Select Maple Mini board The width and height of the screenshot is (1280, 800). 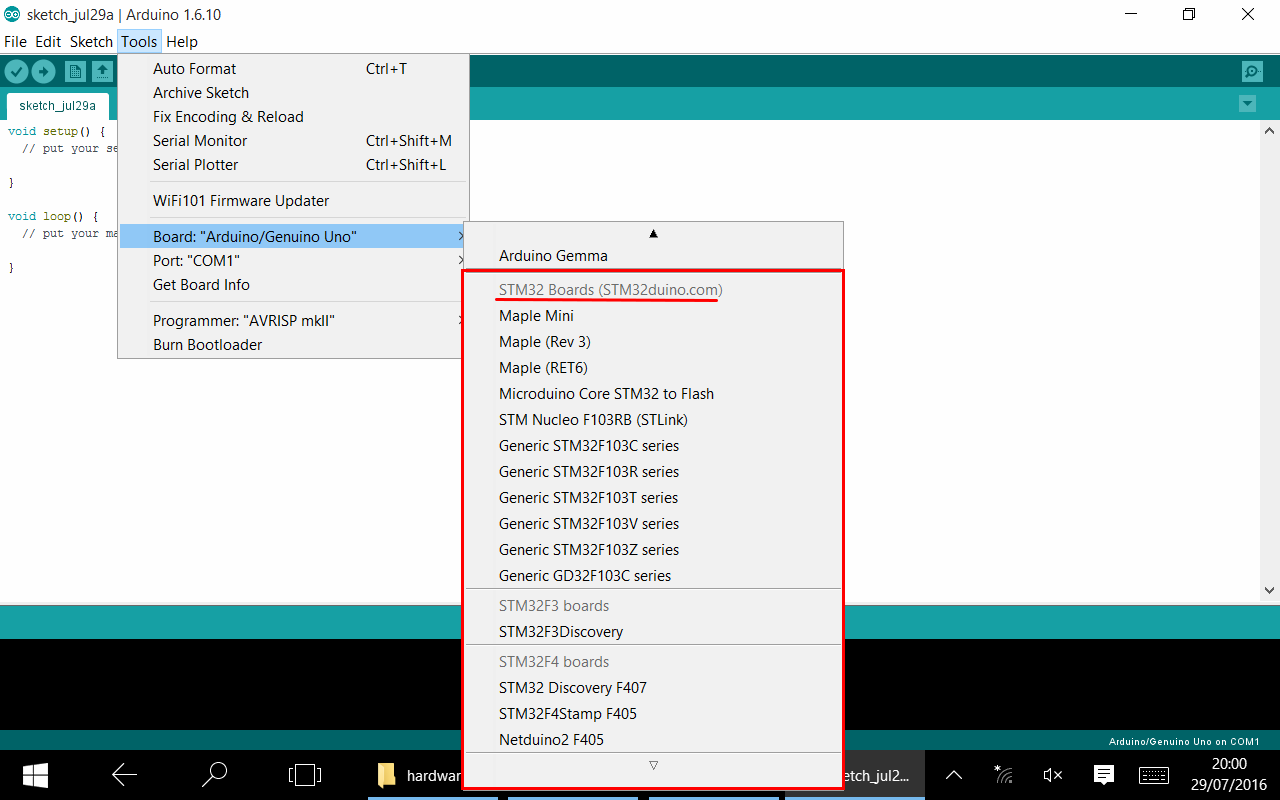click(654, 316)
